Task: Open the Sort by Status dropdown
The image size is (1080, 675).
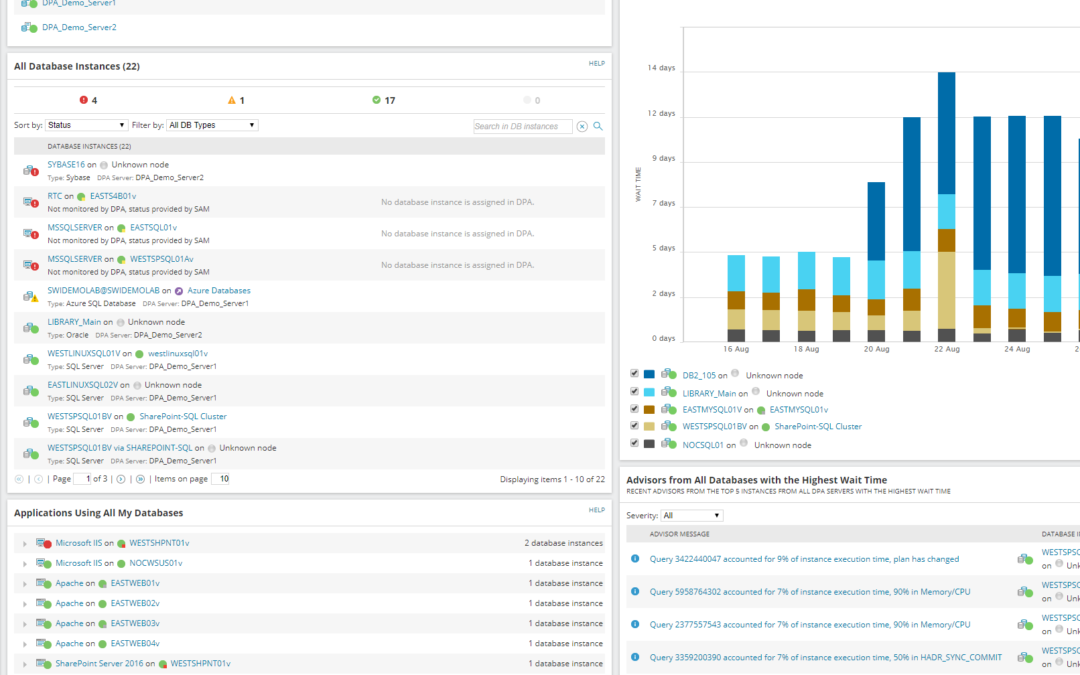Action: [x=86, y=125]
